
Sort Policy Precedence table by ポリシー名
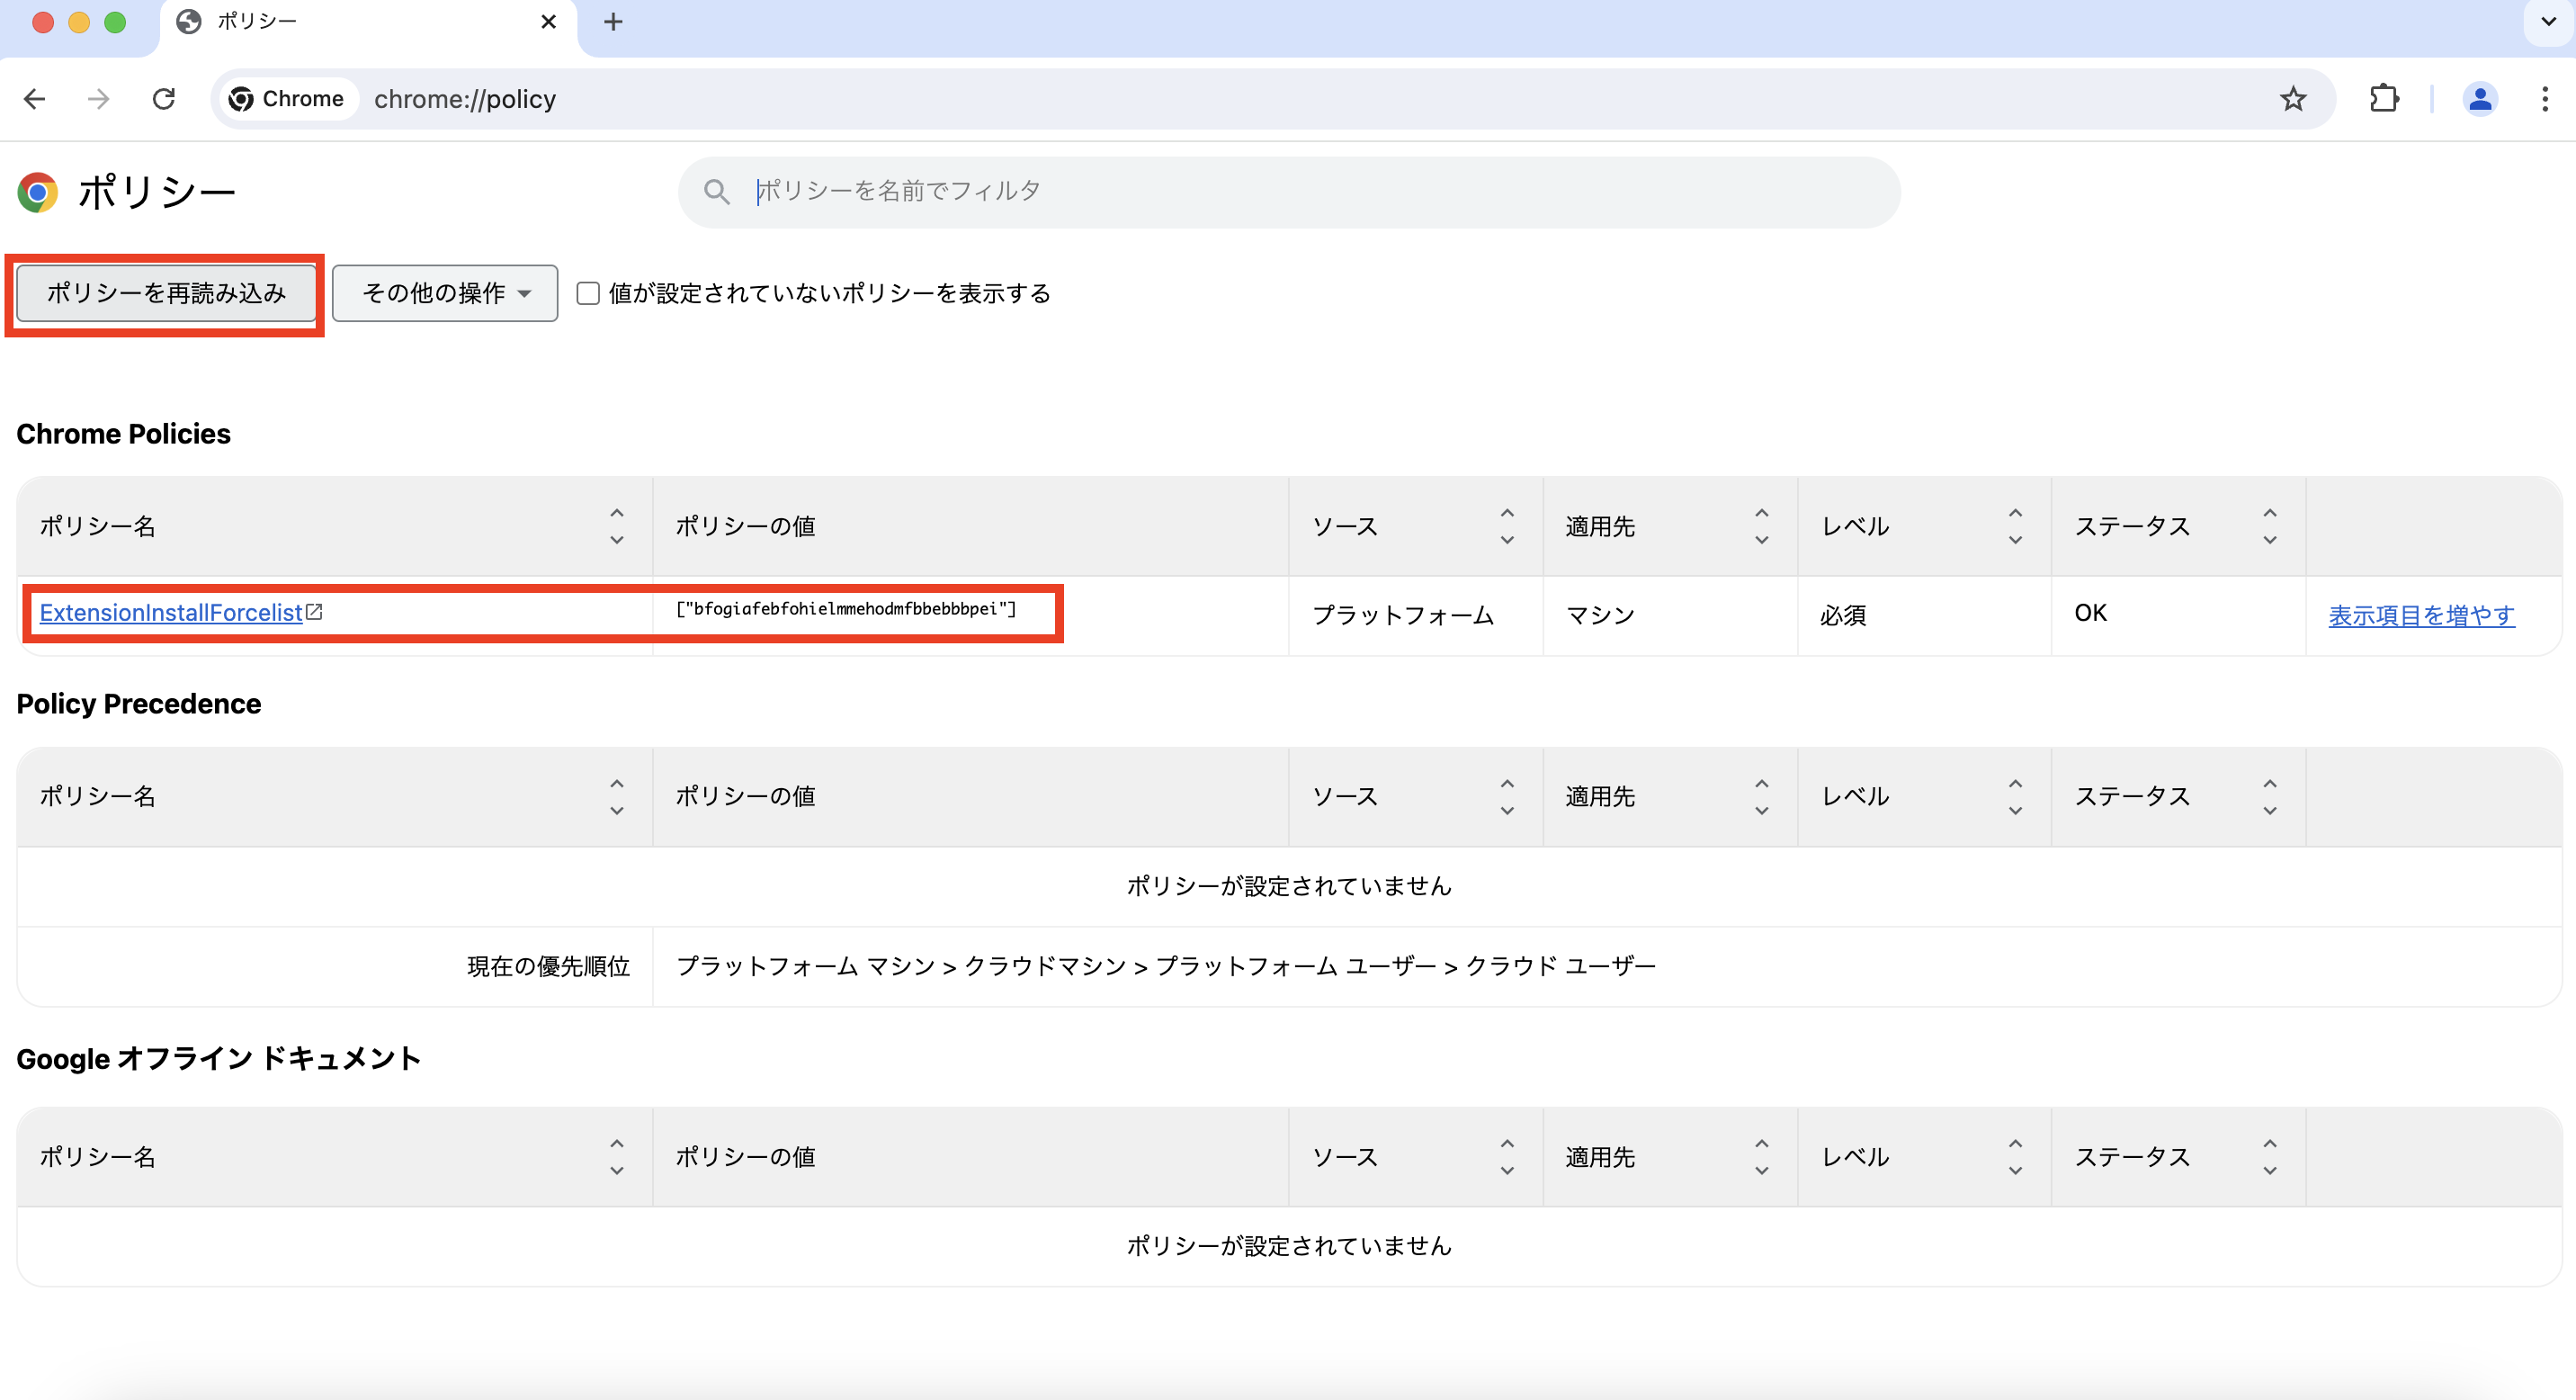[x=617, y=797]
